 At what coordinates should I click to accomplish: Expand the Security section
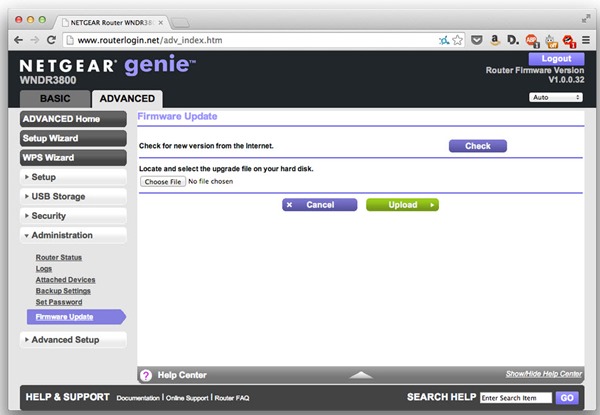(x=73, y=216)
